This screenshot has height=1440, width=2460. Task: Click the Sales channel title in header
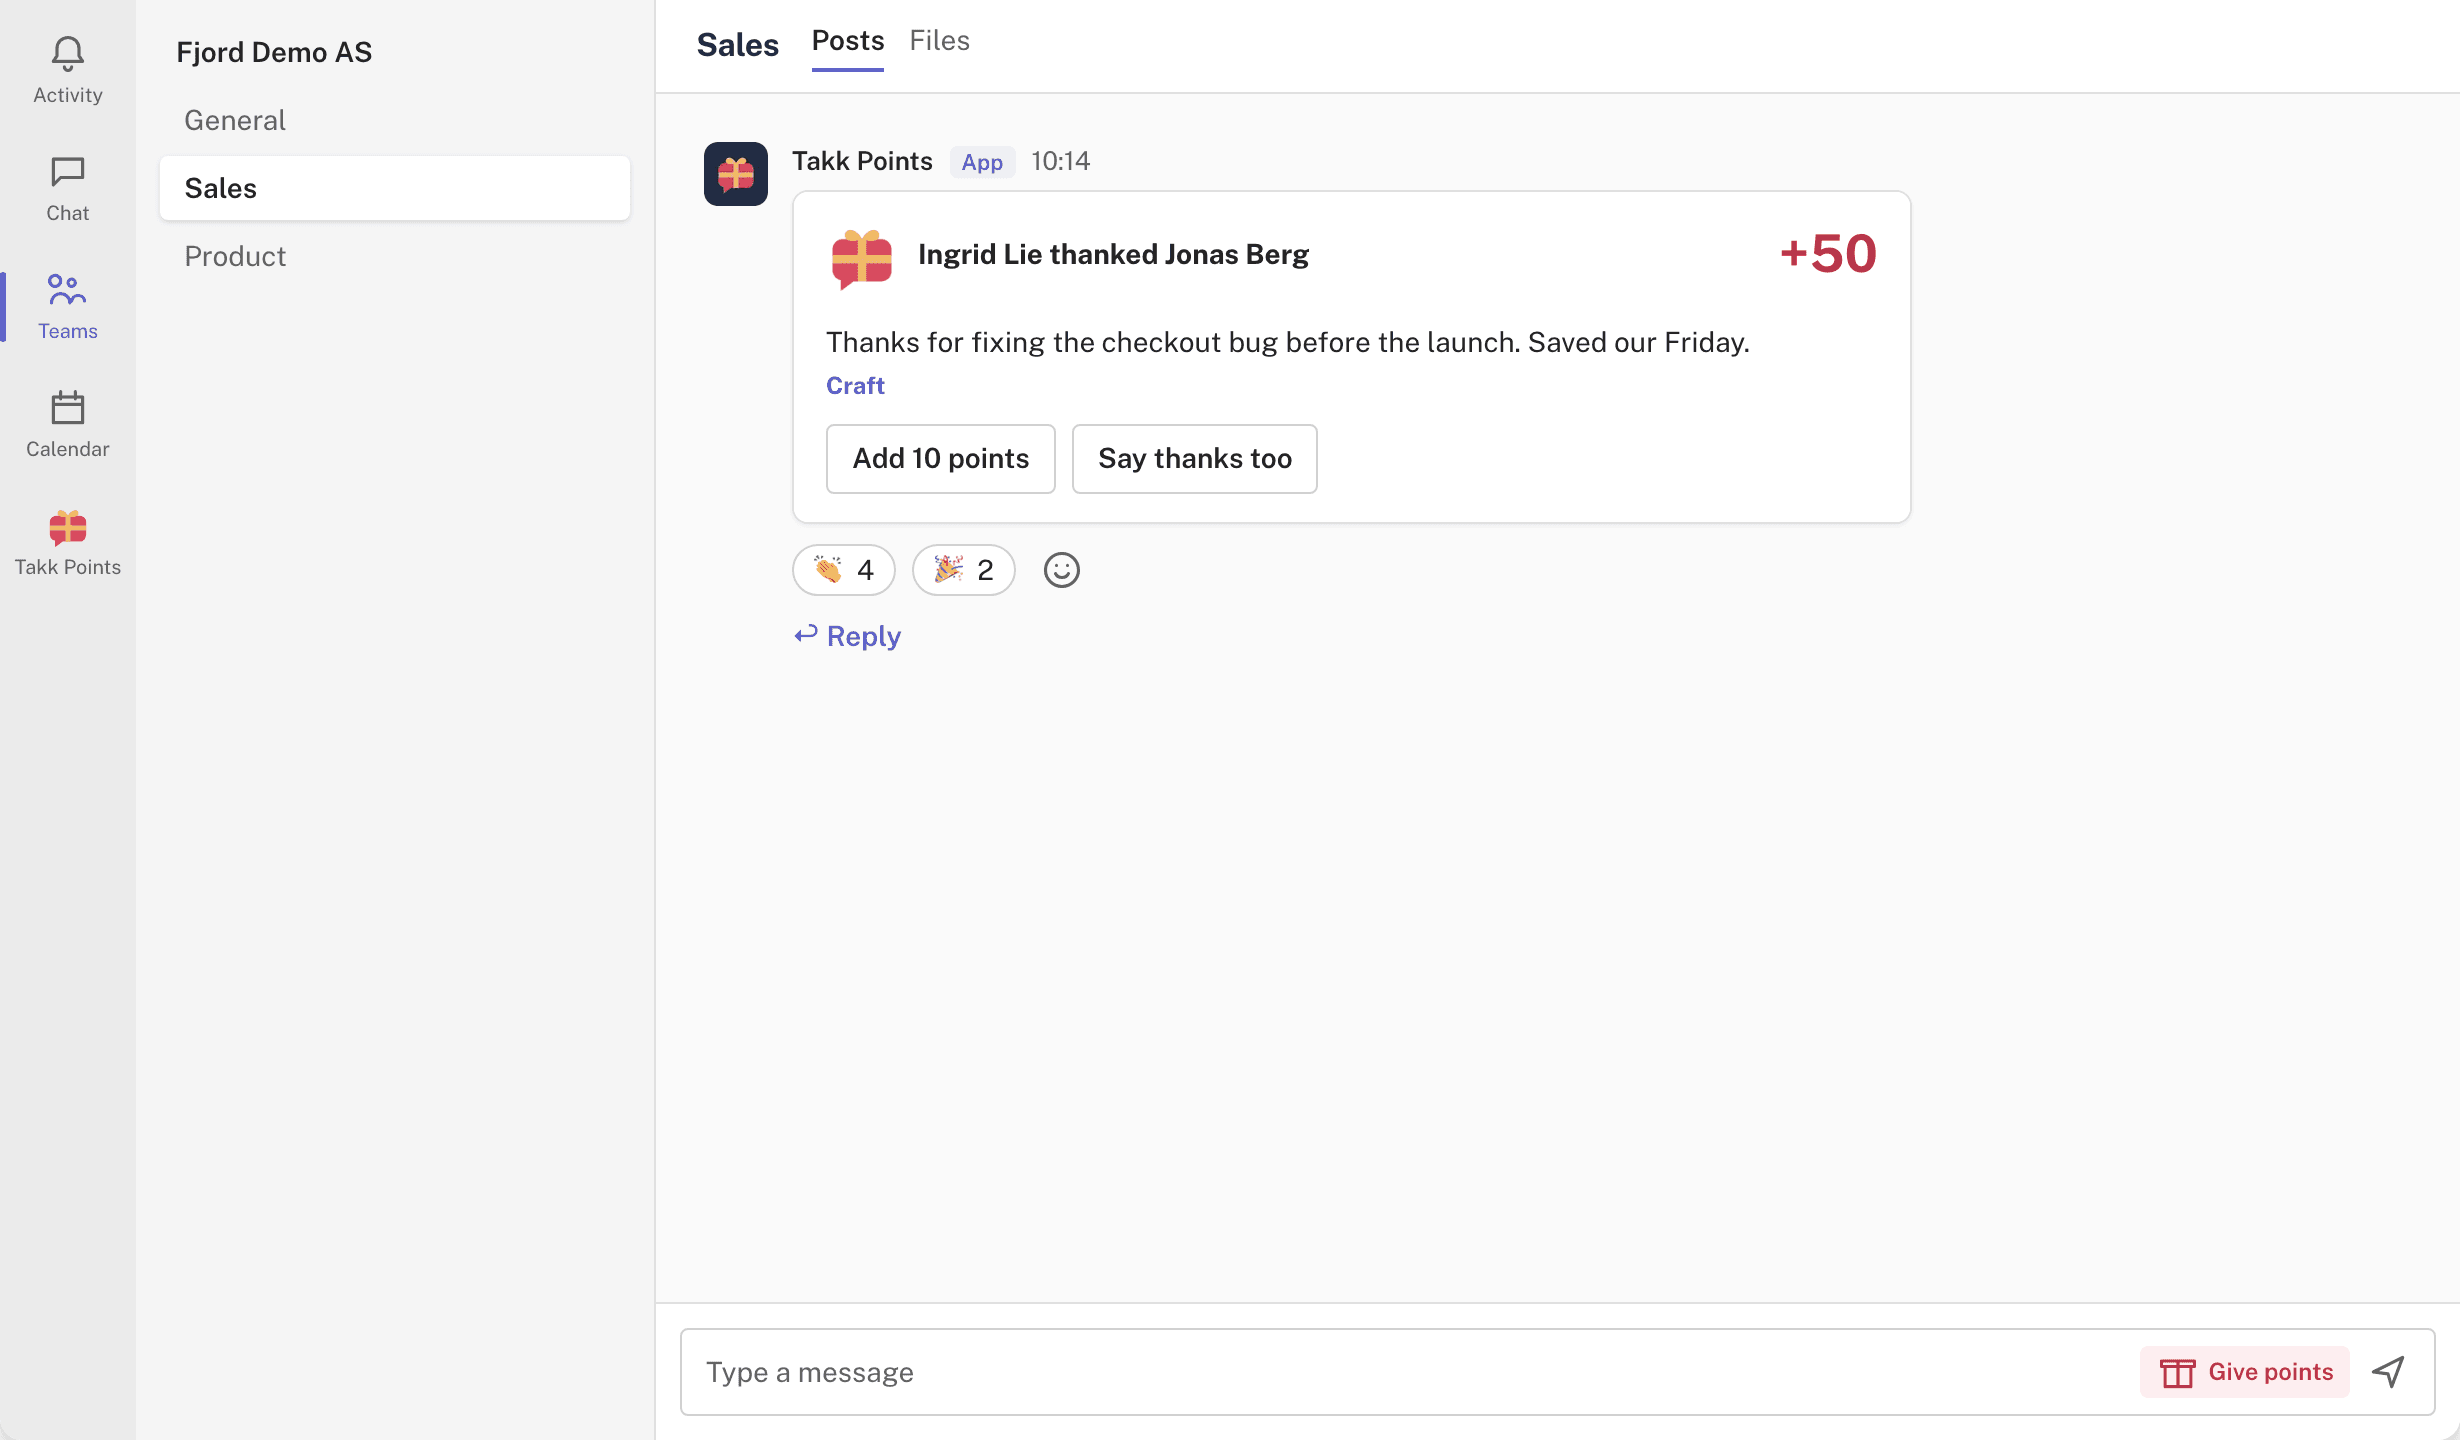(738, 45)
